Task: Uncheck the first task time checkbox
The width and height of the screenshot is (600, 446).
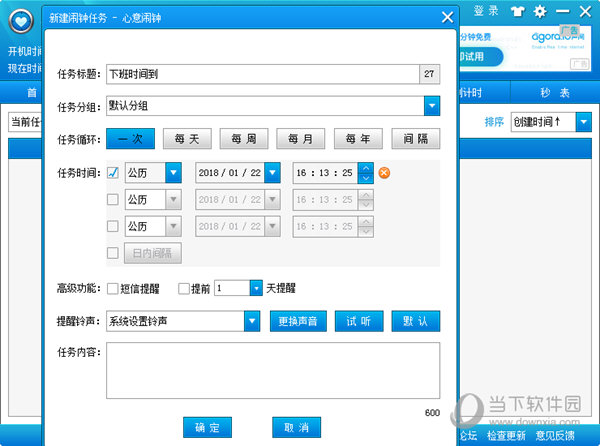Action: pos(113,173)
